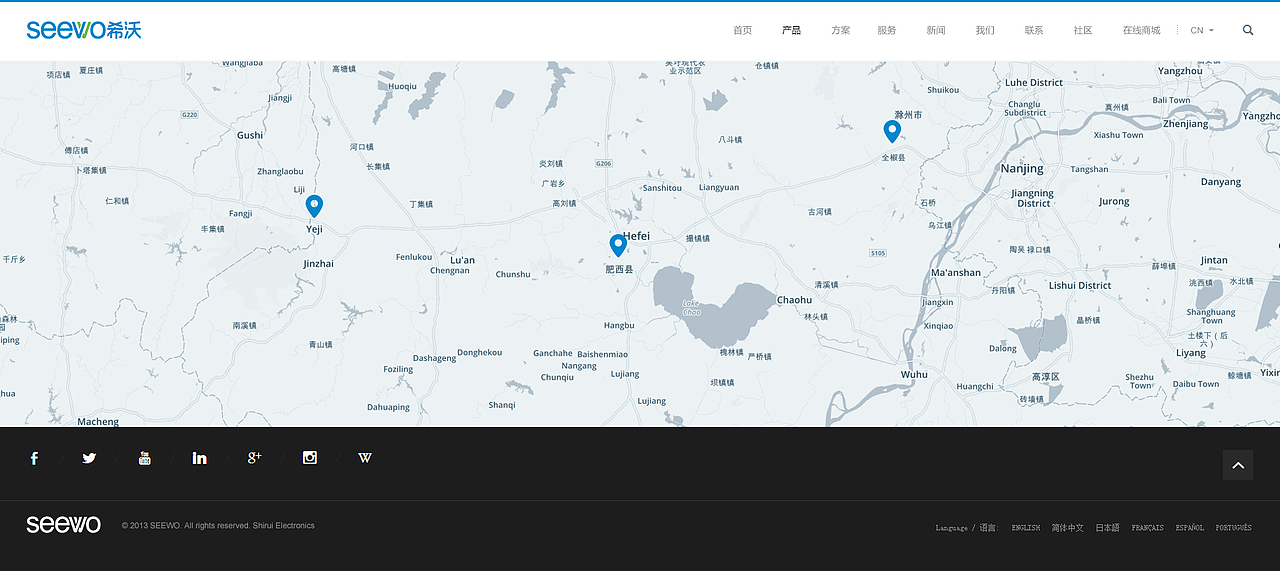Image resolution: width=1280 pixels, height=571 pixels.
Task: Open the 在线商城 menu item
Action: [x=1141, y=30]
